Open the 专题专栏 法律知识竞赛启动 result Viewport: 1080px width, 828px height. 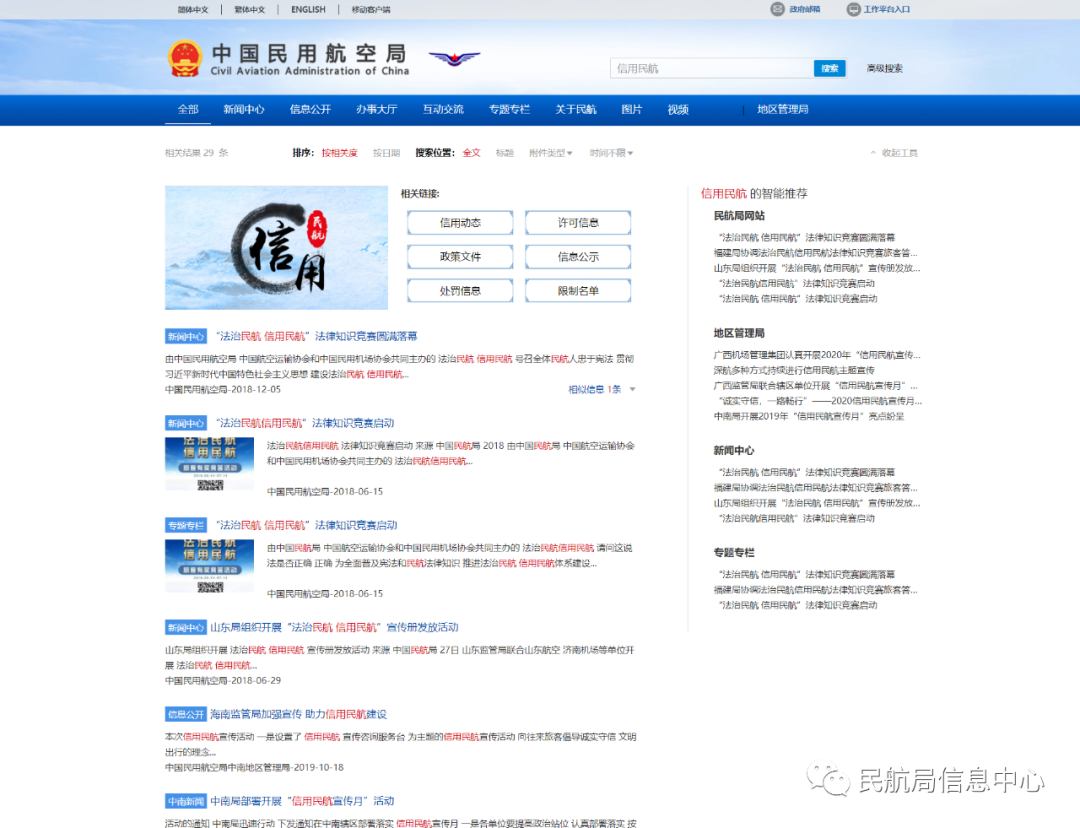point(307,525)
